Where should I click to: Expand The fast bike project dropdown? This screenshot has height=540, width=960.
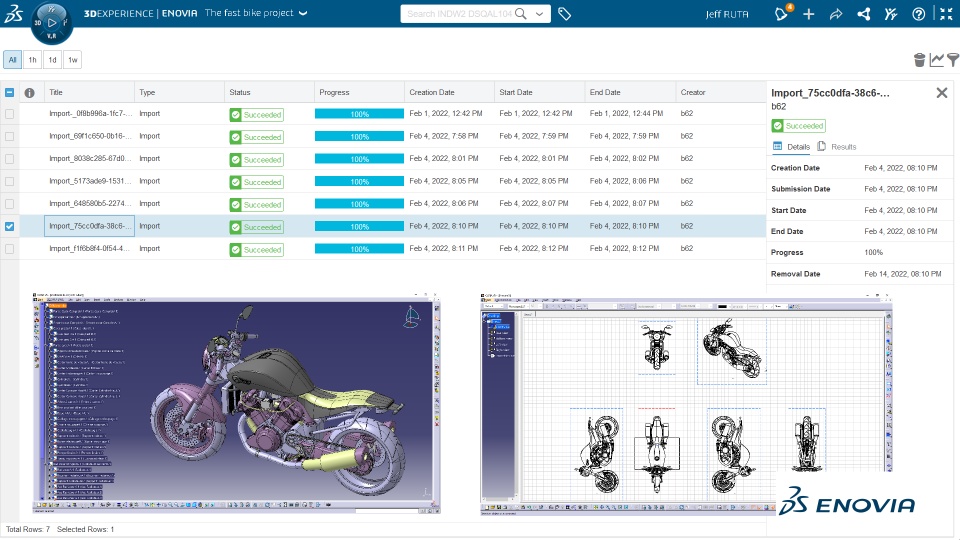pyautogui.click(x=303, y=13)
